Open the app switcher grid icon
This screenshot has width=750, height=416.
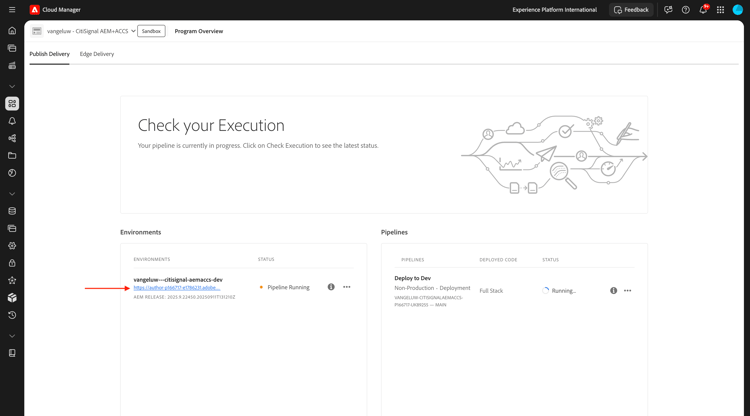(x=720, y=10)
